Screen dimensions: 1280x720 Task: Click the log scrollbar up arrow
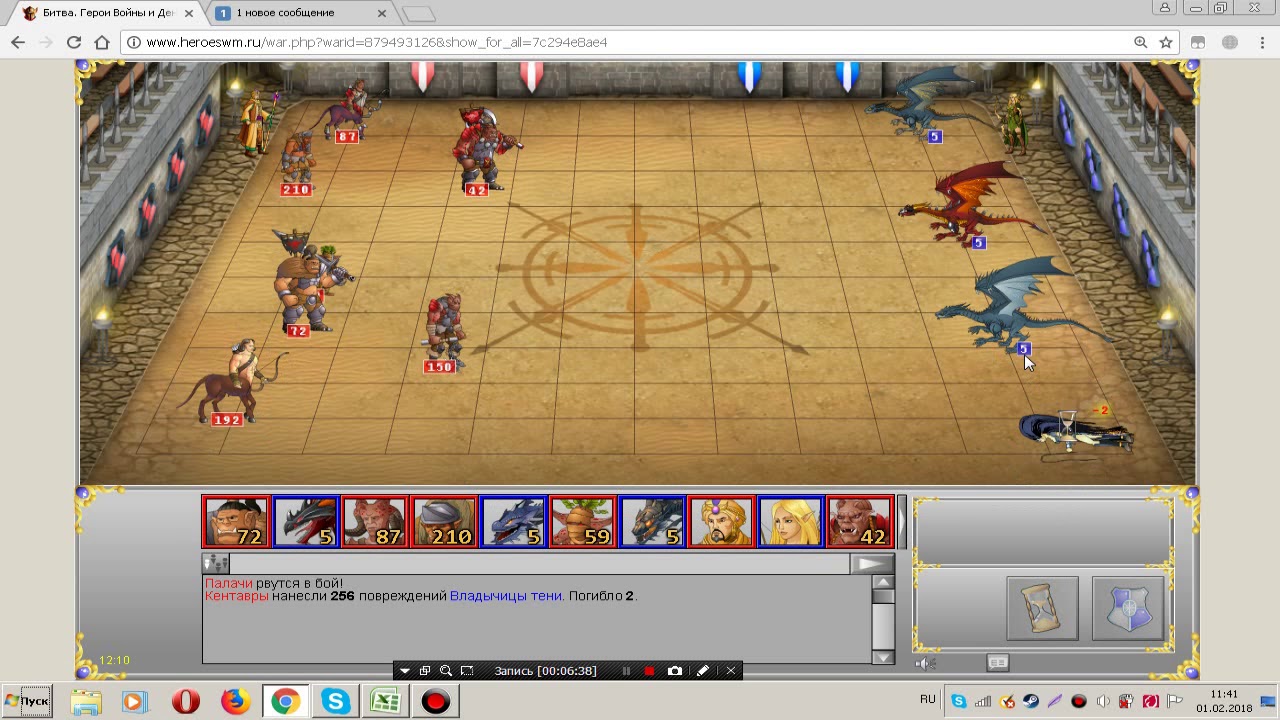883,582
